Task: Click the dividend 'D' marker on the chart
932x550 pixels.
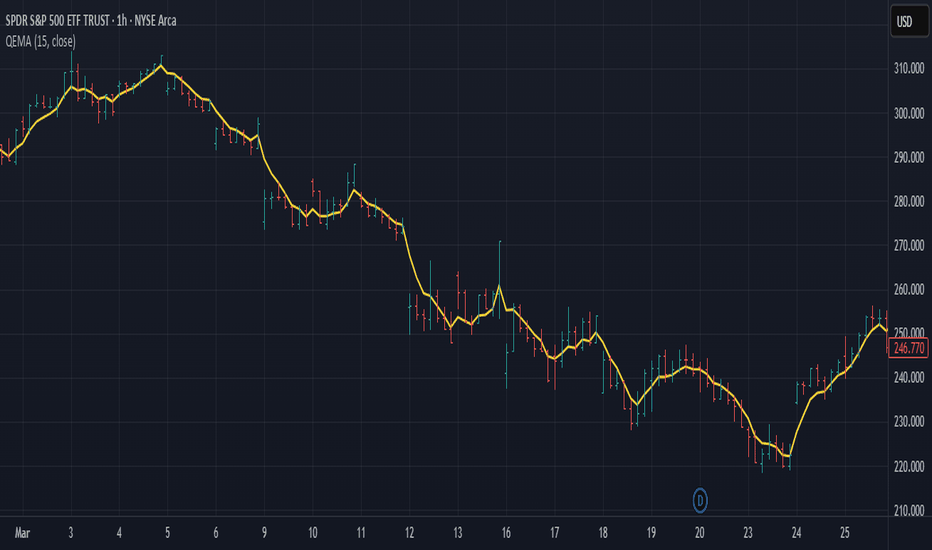Action: coord(700,501)
